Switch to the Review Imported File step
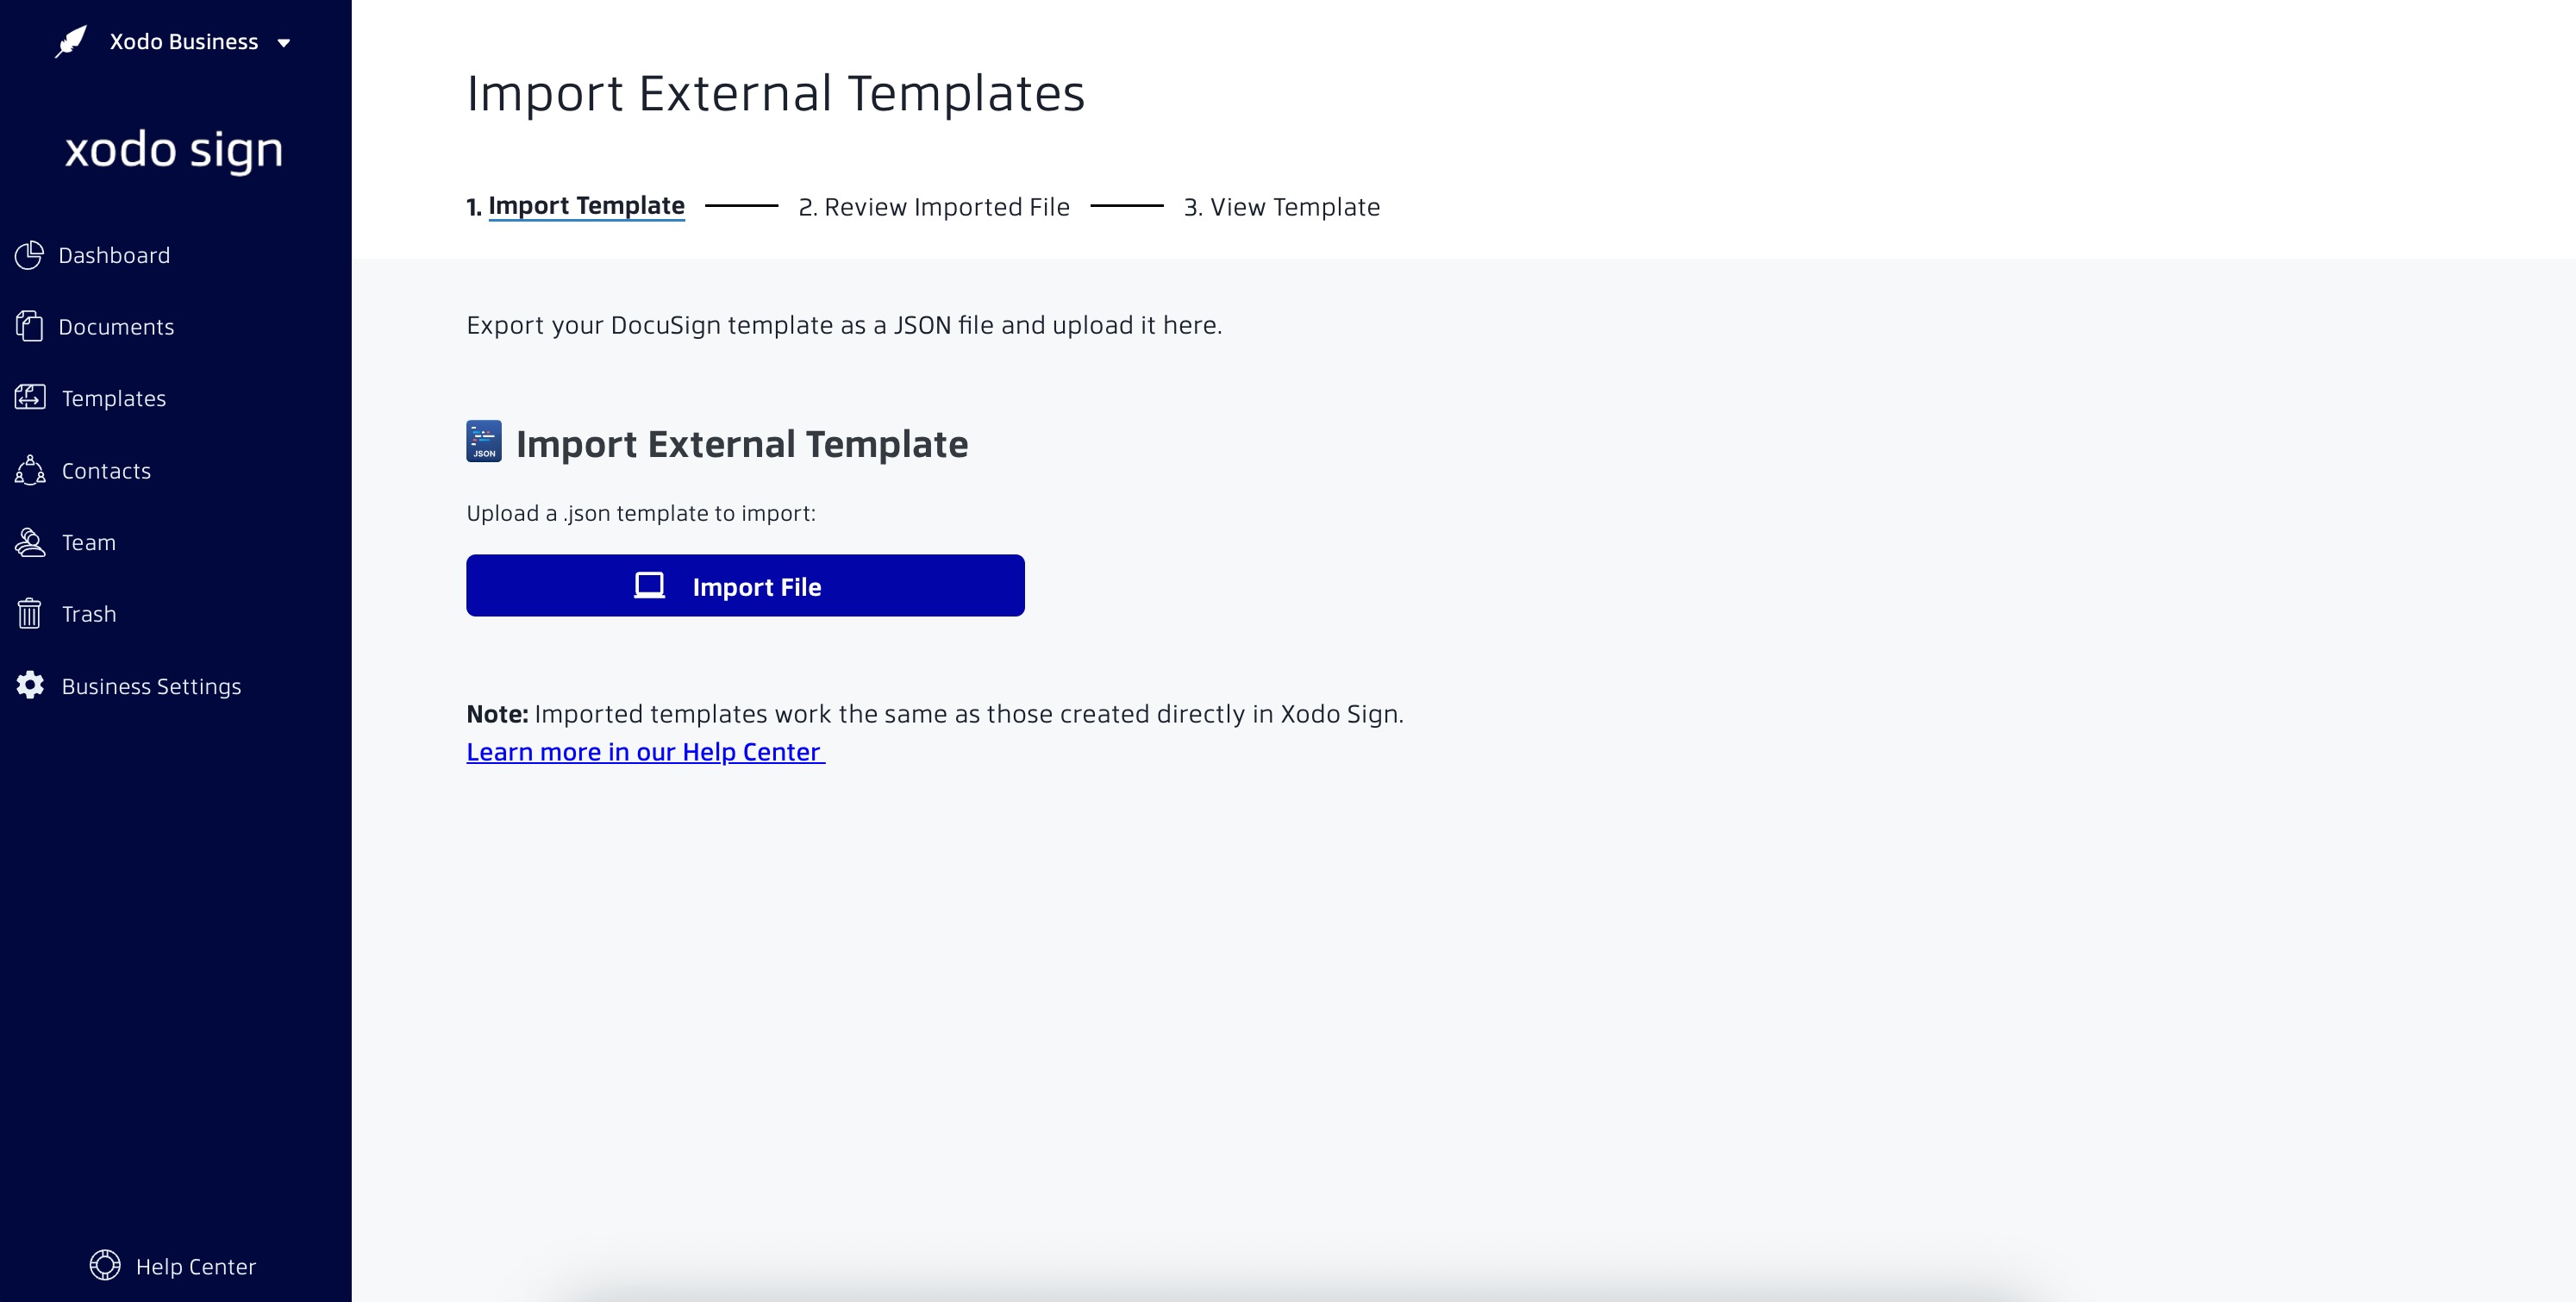This screenshot has height=1302, width=2576. (x=935, y=207)
